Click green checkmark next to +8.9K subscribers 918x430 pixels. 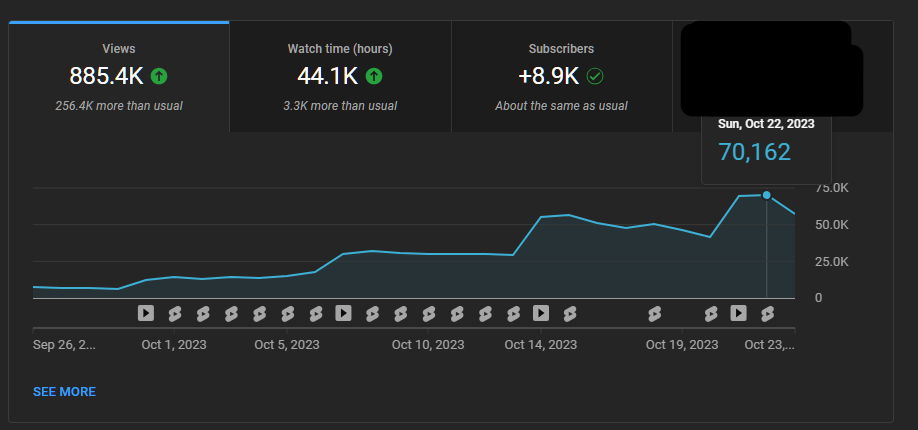coord(595,75)
